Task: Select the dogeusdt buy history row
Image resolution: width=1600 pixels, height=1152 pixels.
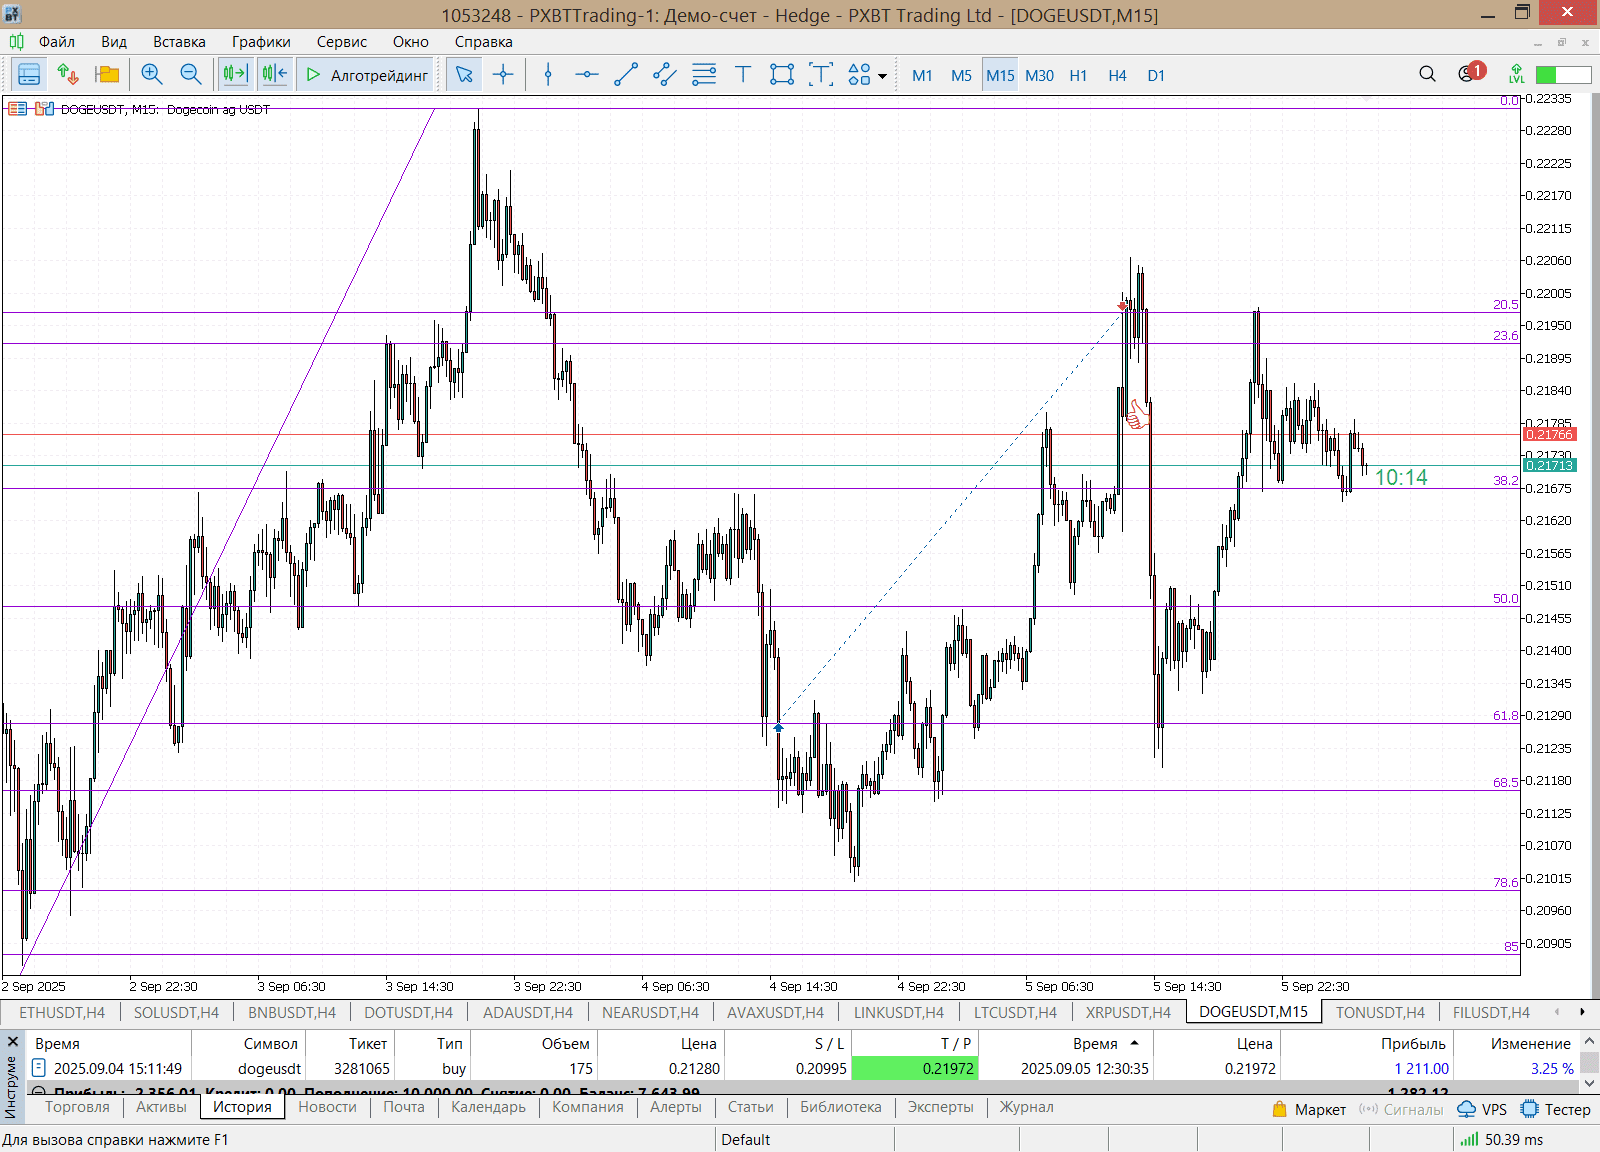Action: [400, 1068]
